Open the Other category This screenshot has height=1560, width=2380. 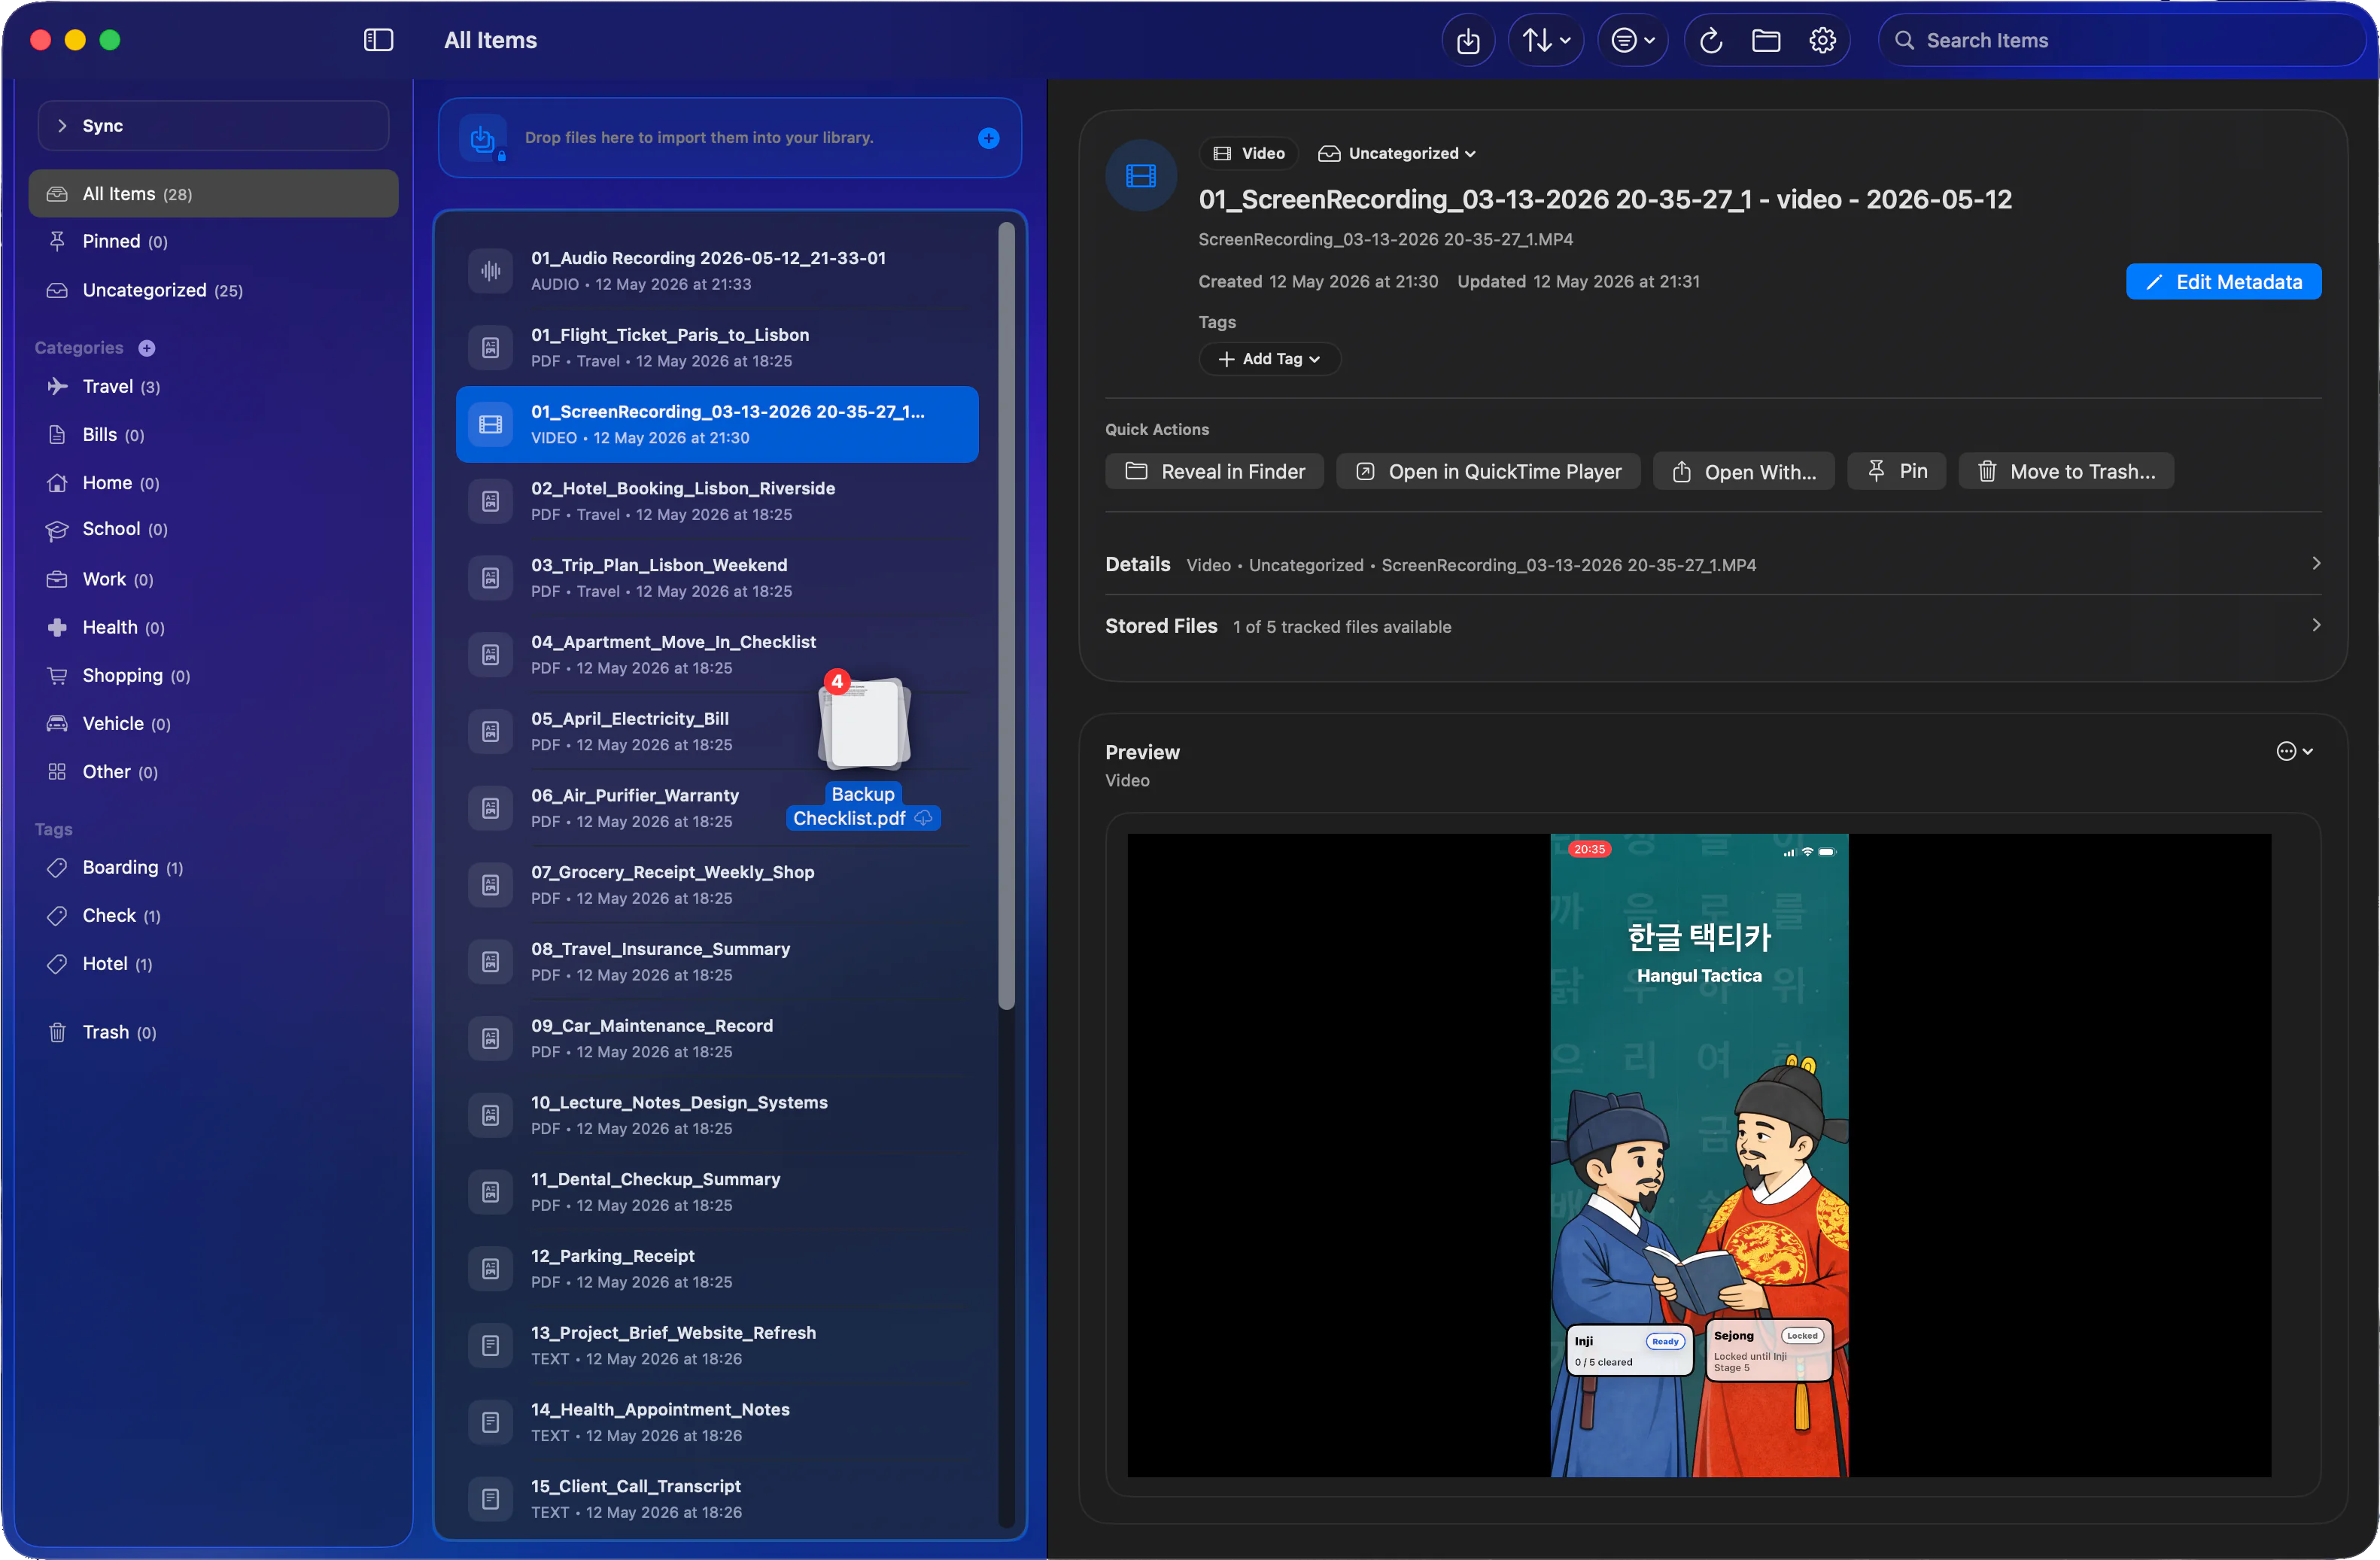pos(213,771)
